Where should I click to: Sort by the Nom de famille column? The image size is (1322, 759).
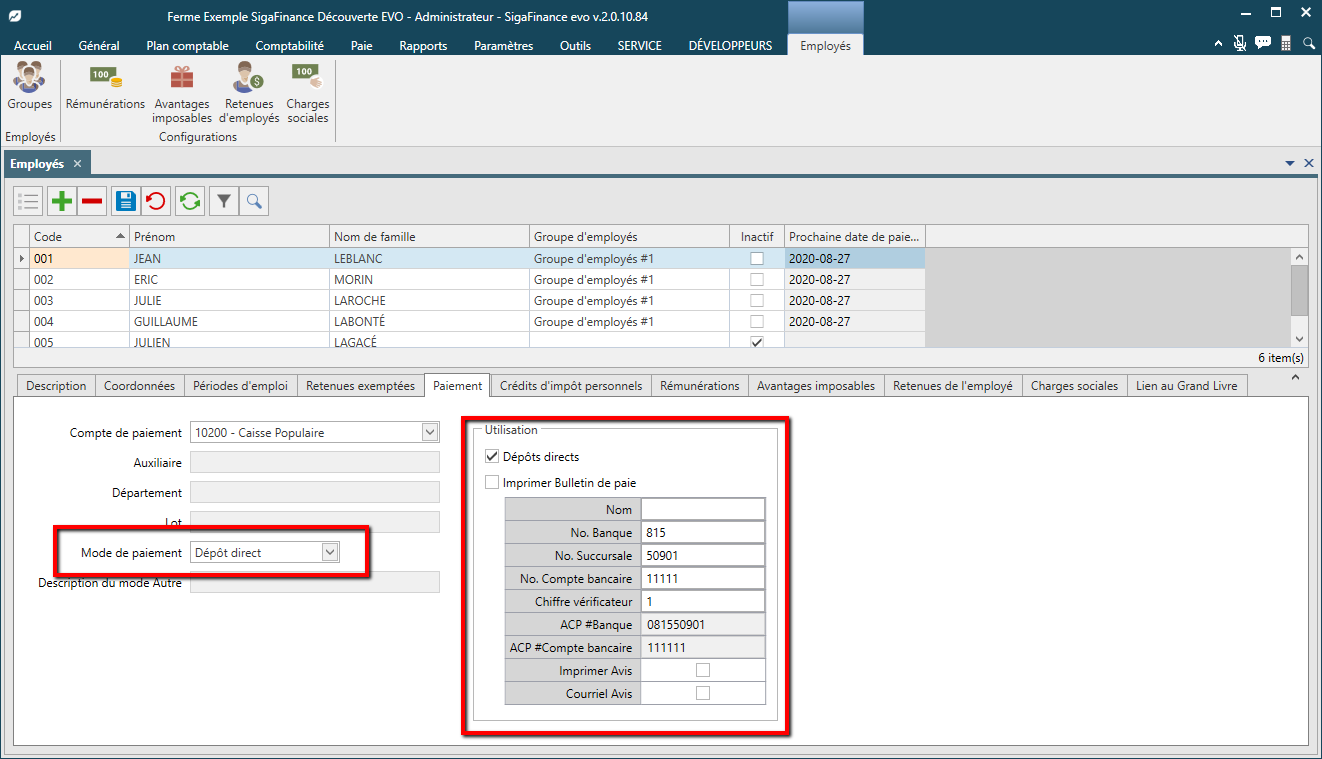(430, 237)
